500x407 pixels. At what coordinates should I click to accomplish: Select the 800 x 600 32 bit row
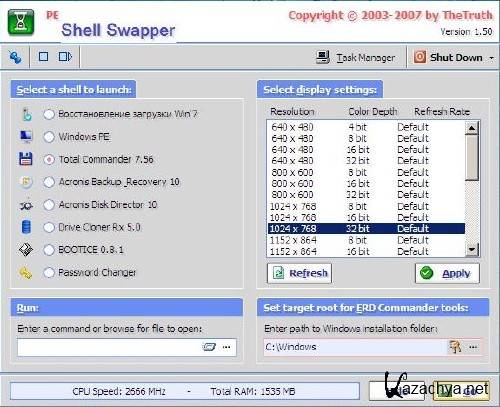point(366,195)
